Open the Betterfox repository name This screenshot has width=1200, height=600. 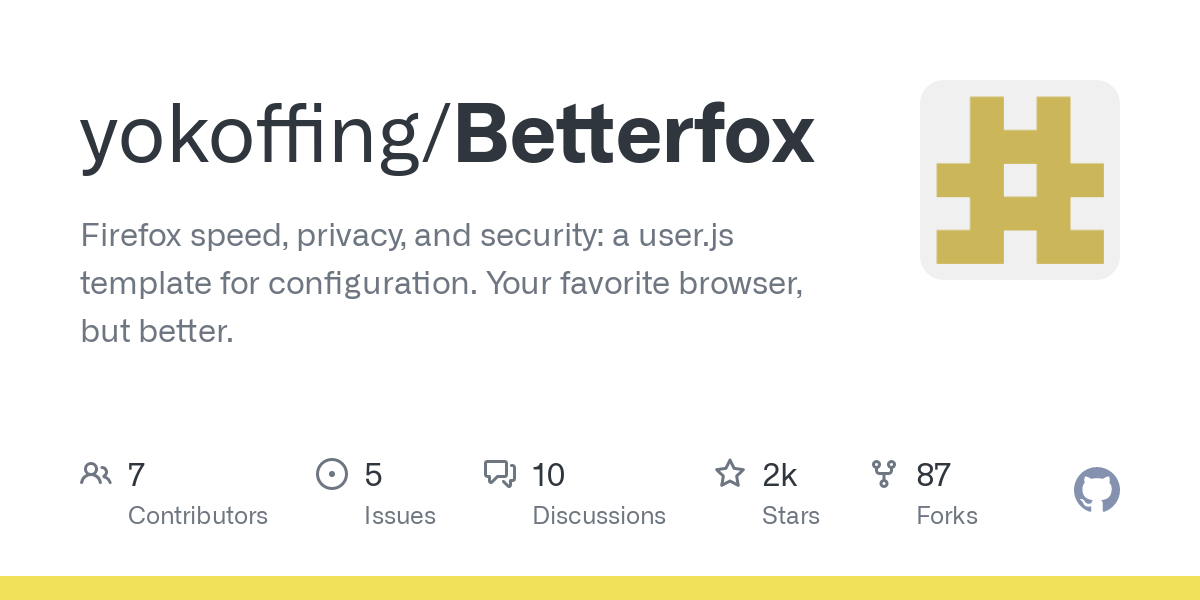635,137
